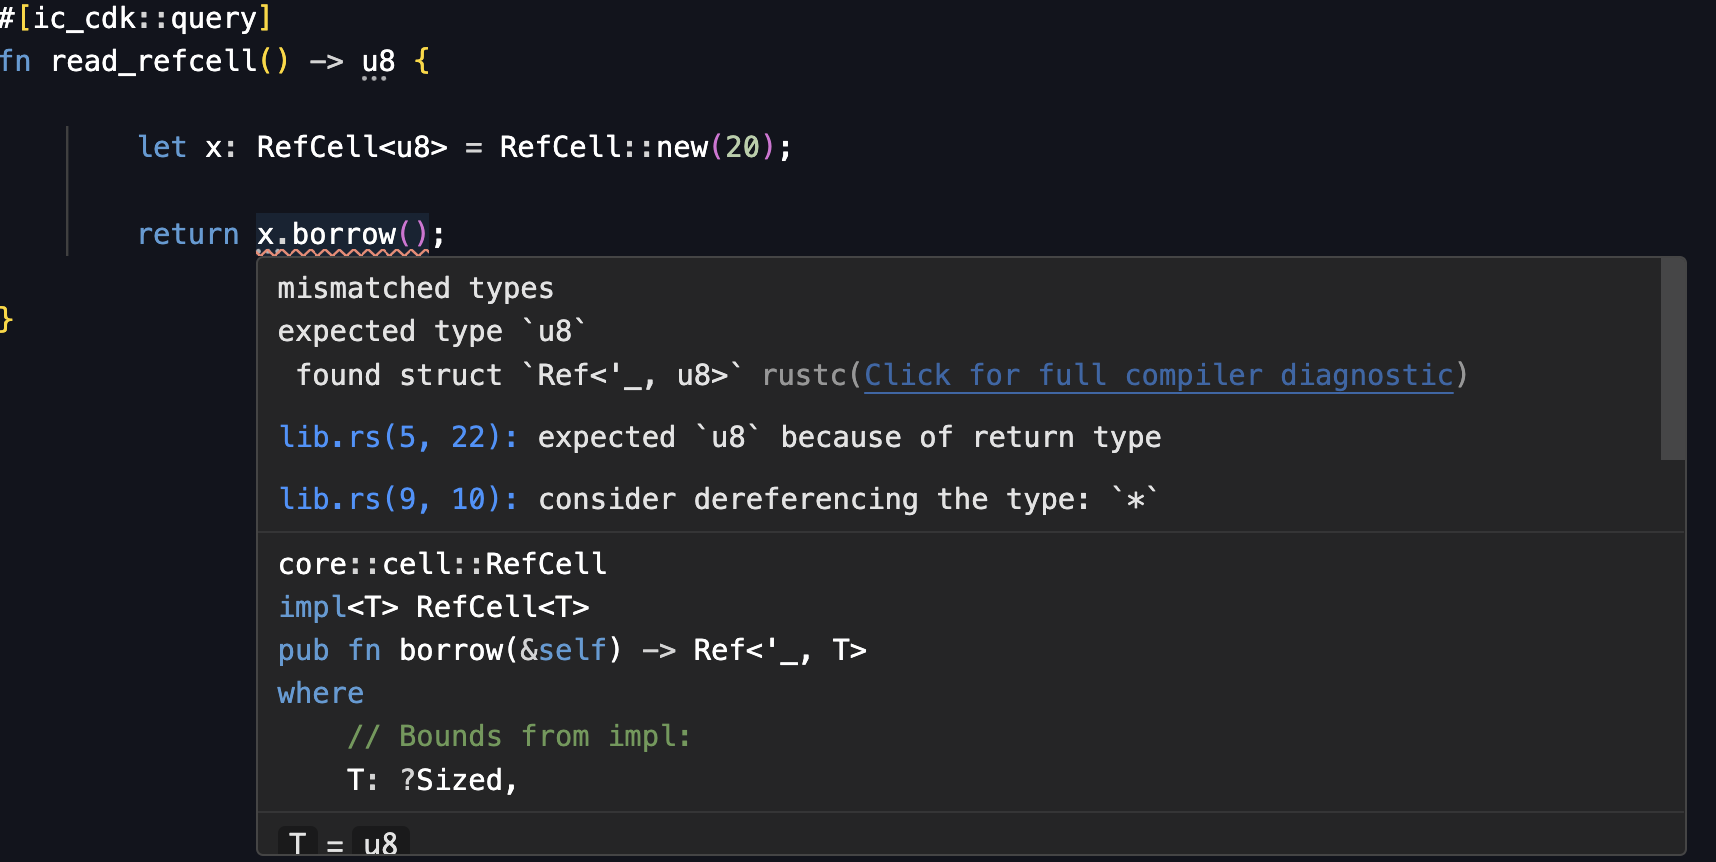Viewport: 1716px width, 862px height.
Task: Click the core::cell::RefCell path in popup
Action: (x=442, y=563)
